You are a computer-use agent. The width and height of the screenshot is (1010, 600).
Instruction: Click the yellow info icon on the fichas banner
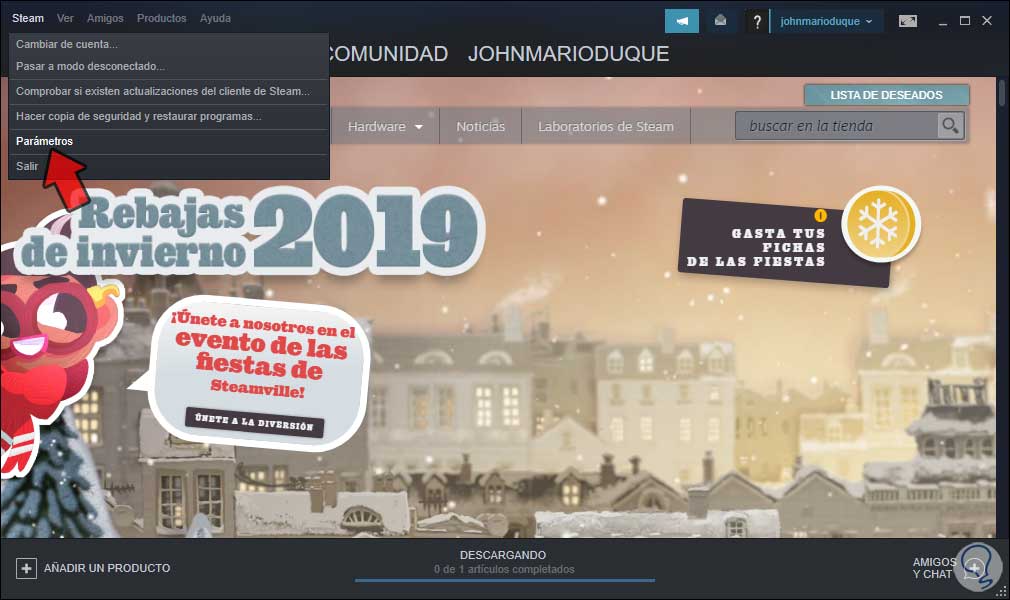tap(820, 215)
